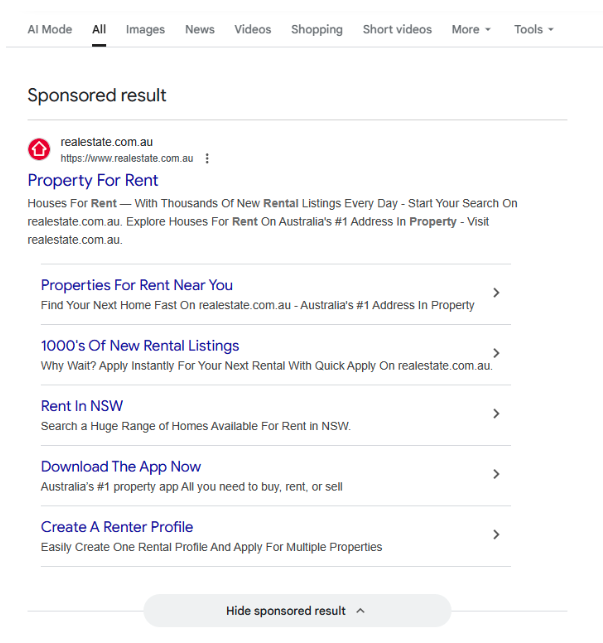Open Properties For Rent Near You link
This screenshot has width=603, height=643.
click(x=137, y=285)
